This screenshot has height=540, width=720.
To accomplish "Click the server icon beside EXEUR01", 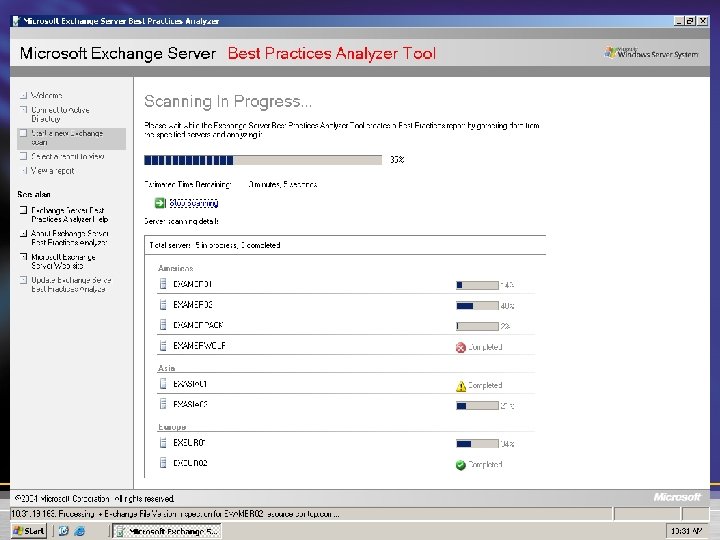I will pyautogui.click(x=163, y=443).
